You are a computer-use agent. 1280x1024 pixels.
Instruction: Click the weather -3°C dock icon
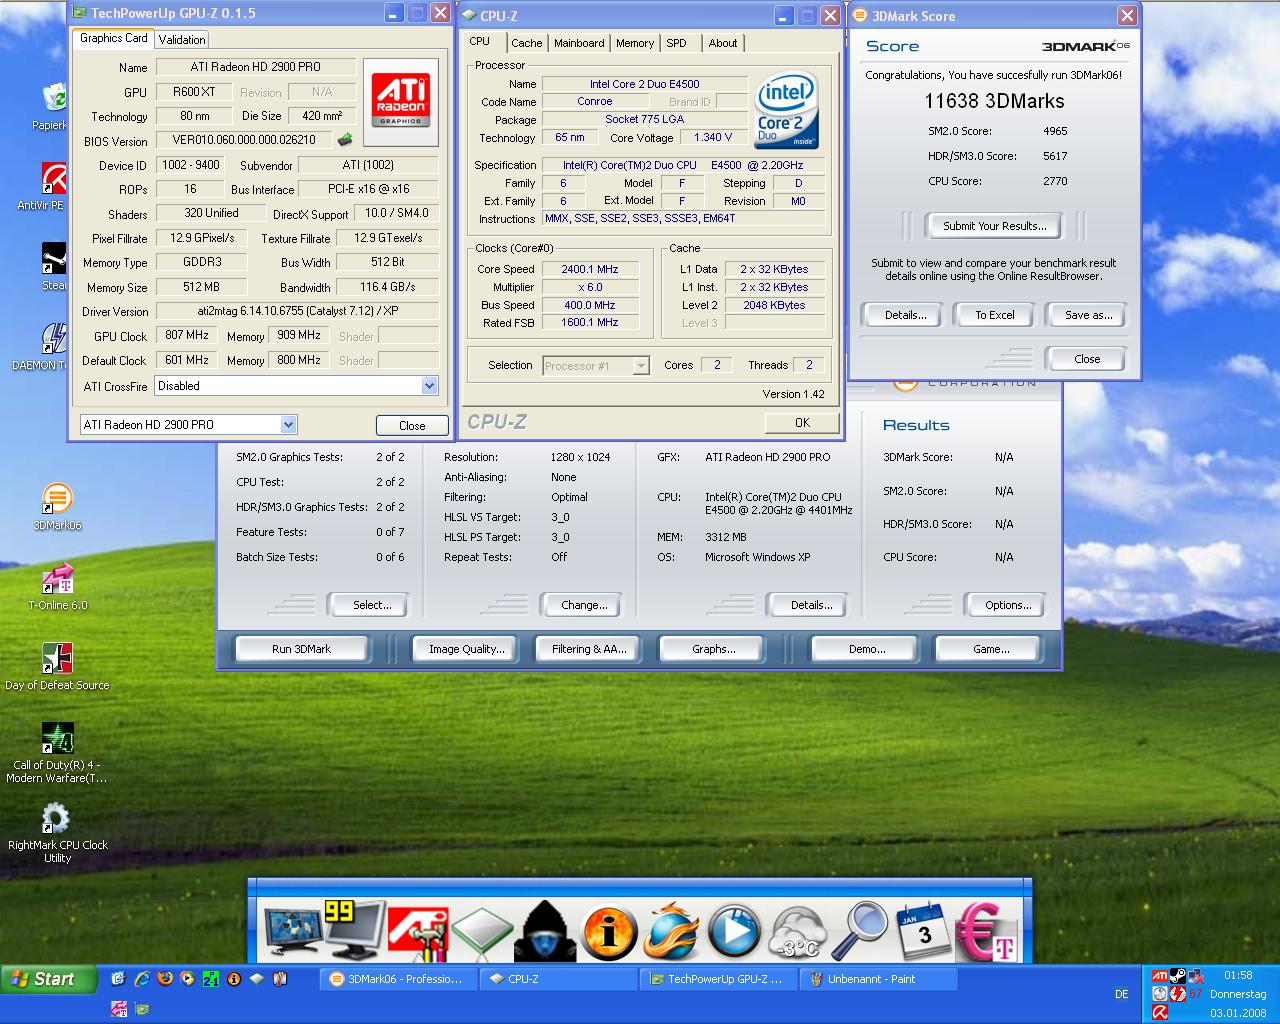(x=797, y=933)
